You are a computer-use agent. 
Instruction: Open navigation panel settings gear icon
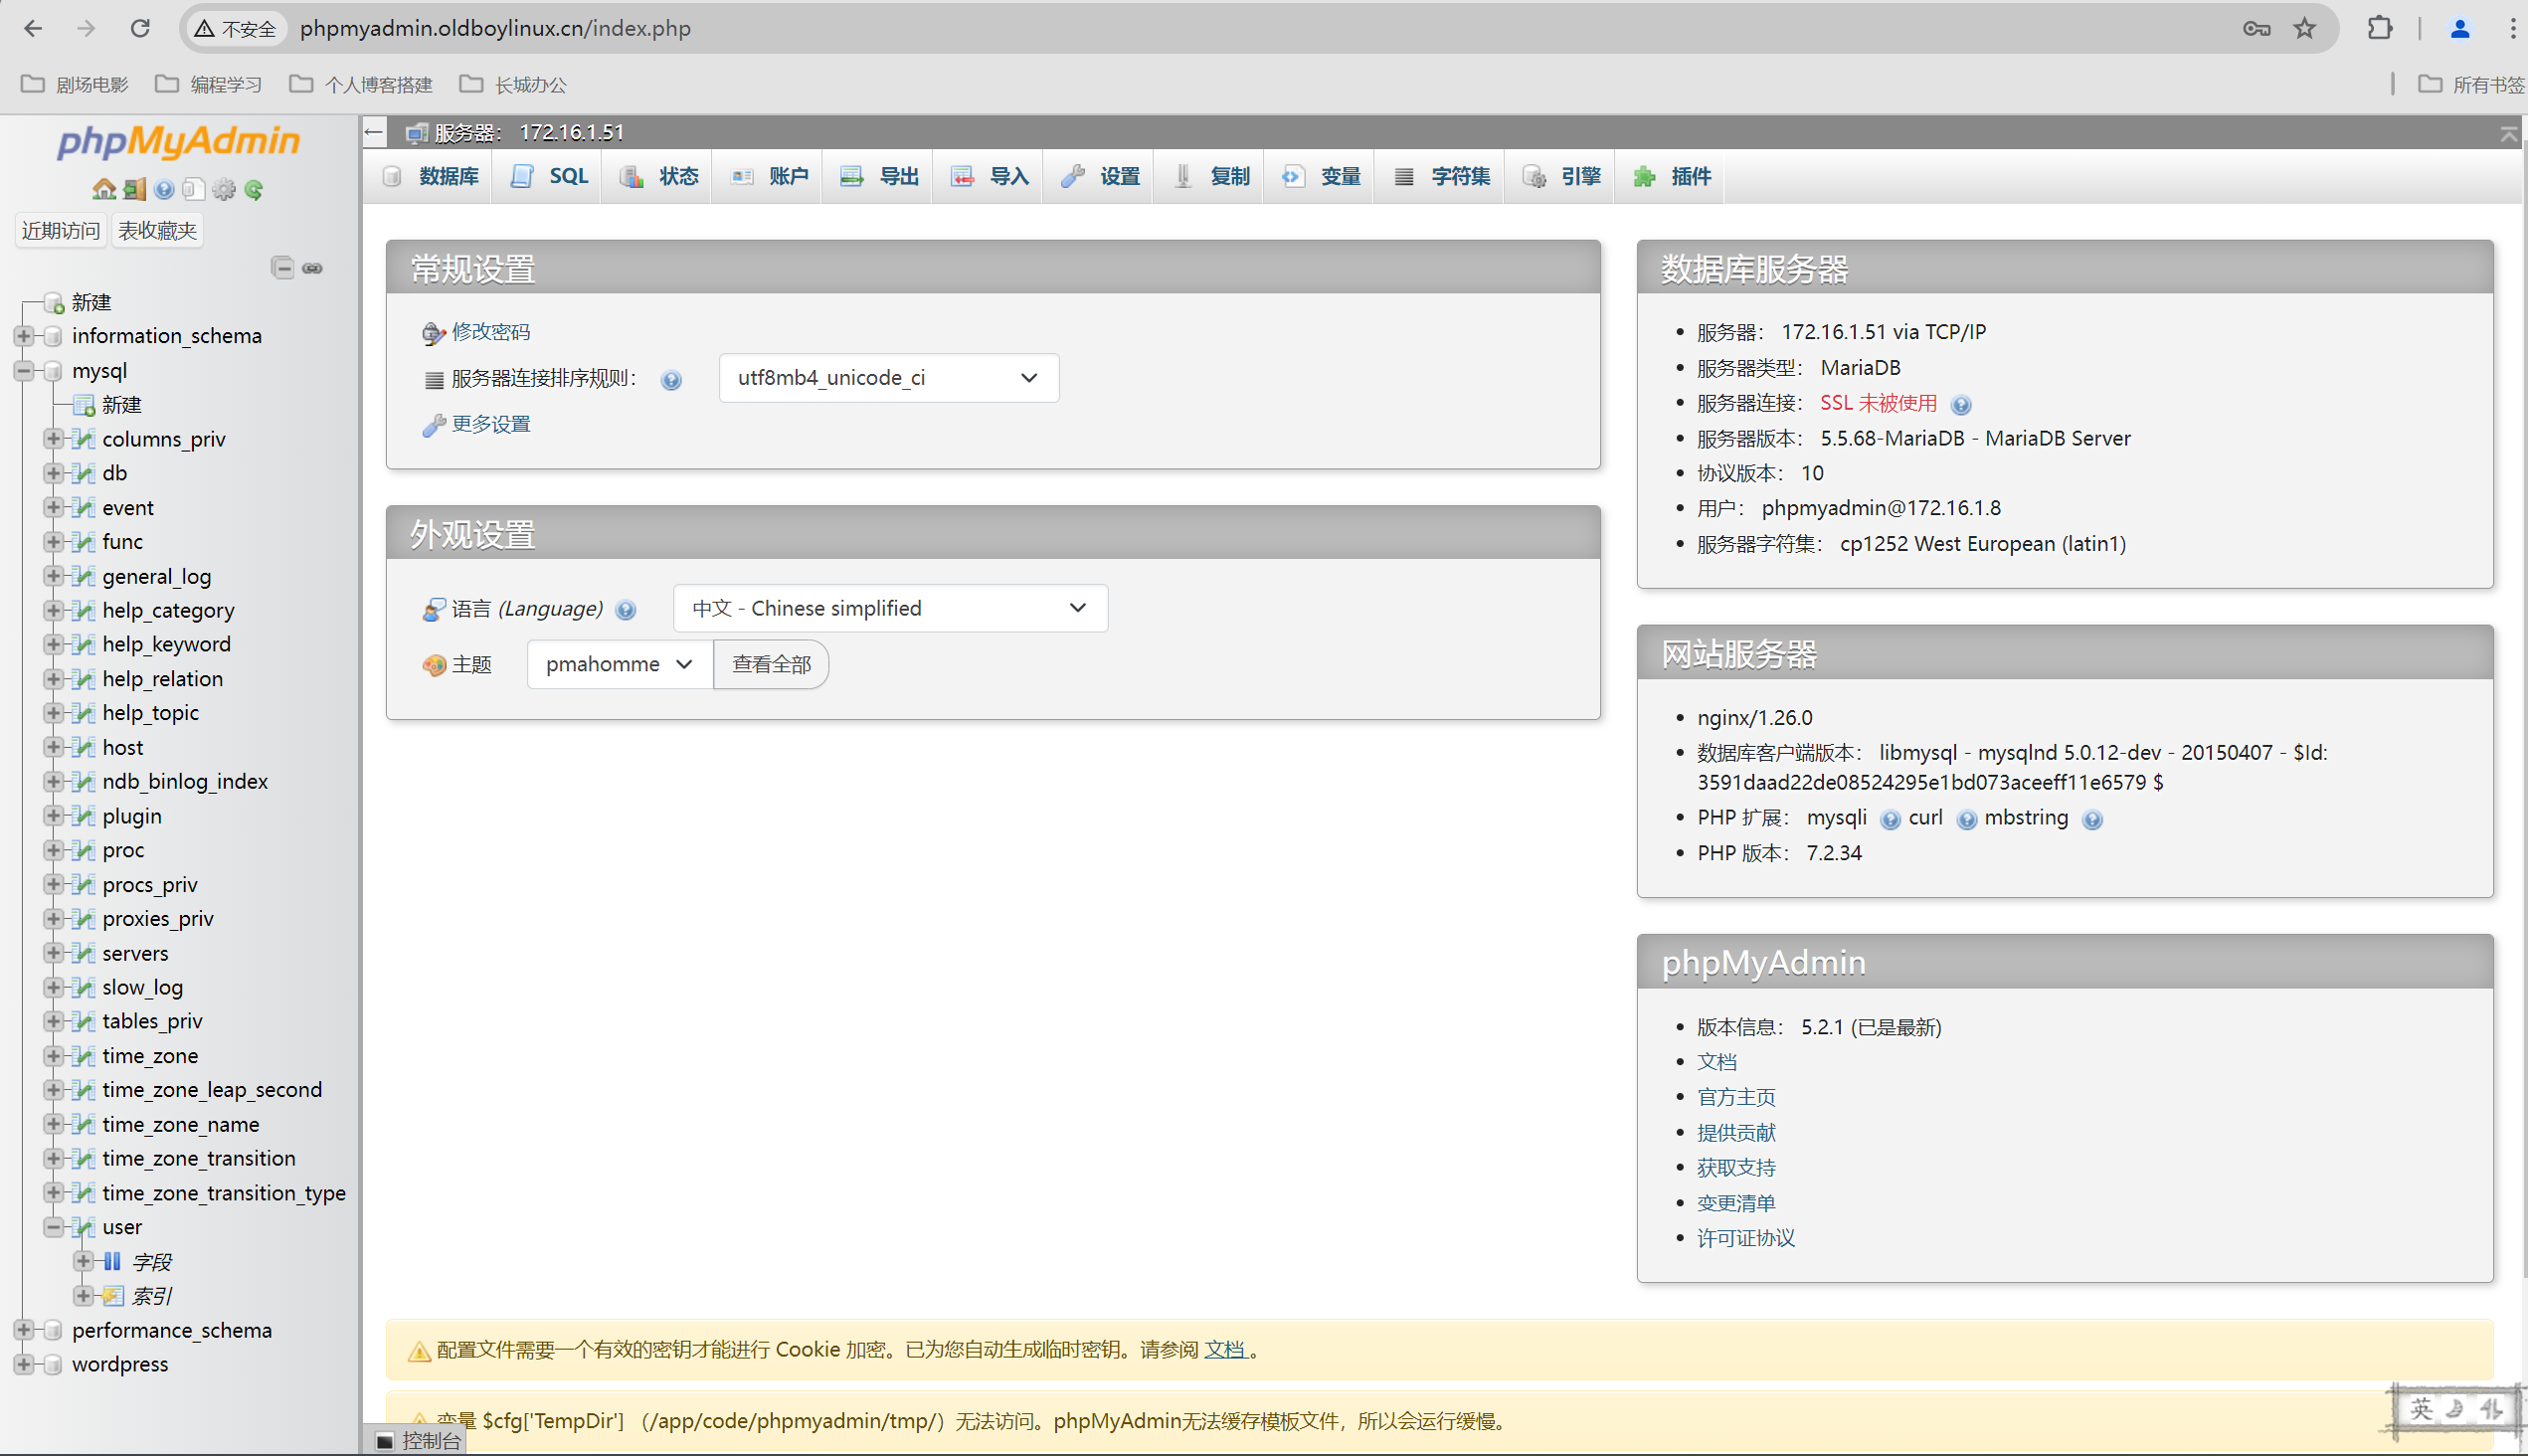coord(224,189)
